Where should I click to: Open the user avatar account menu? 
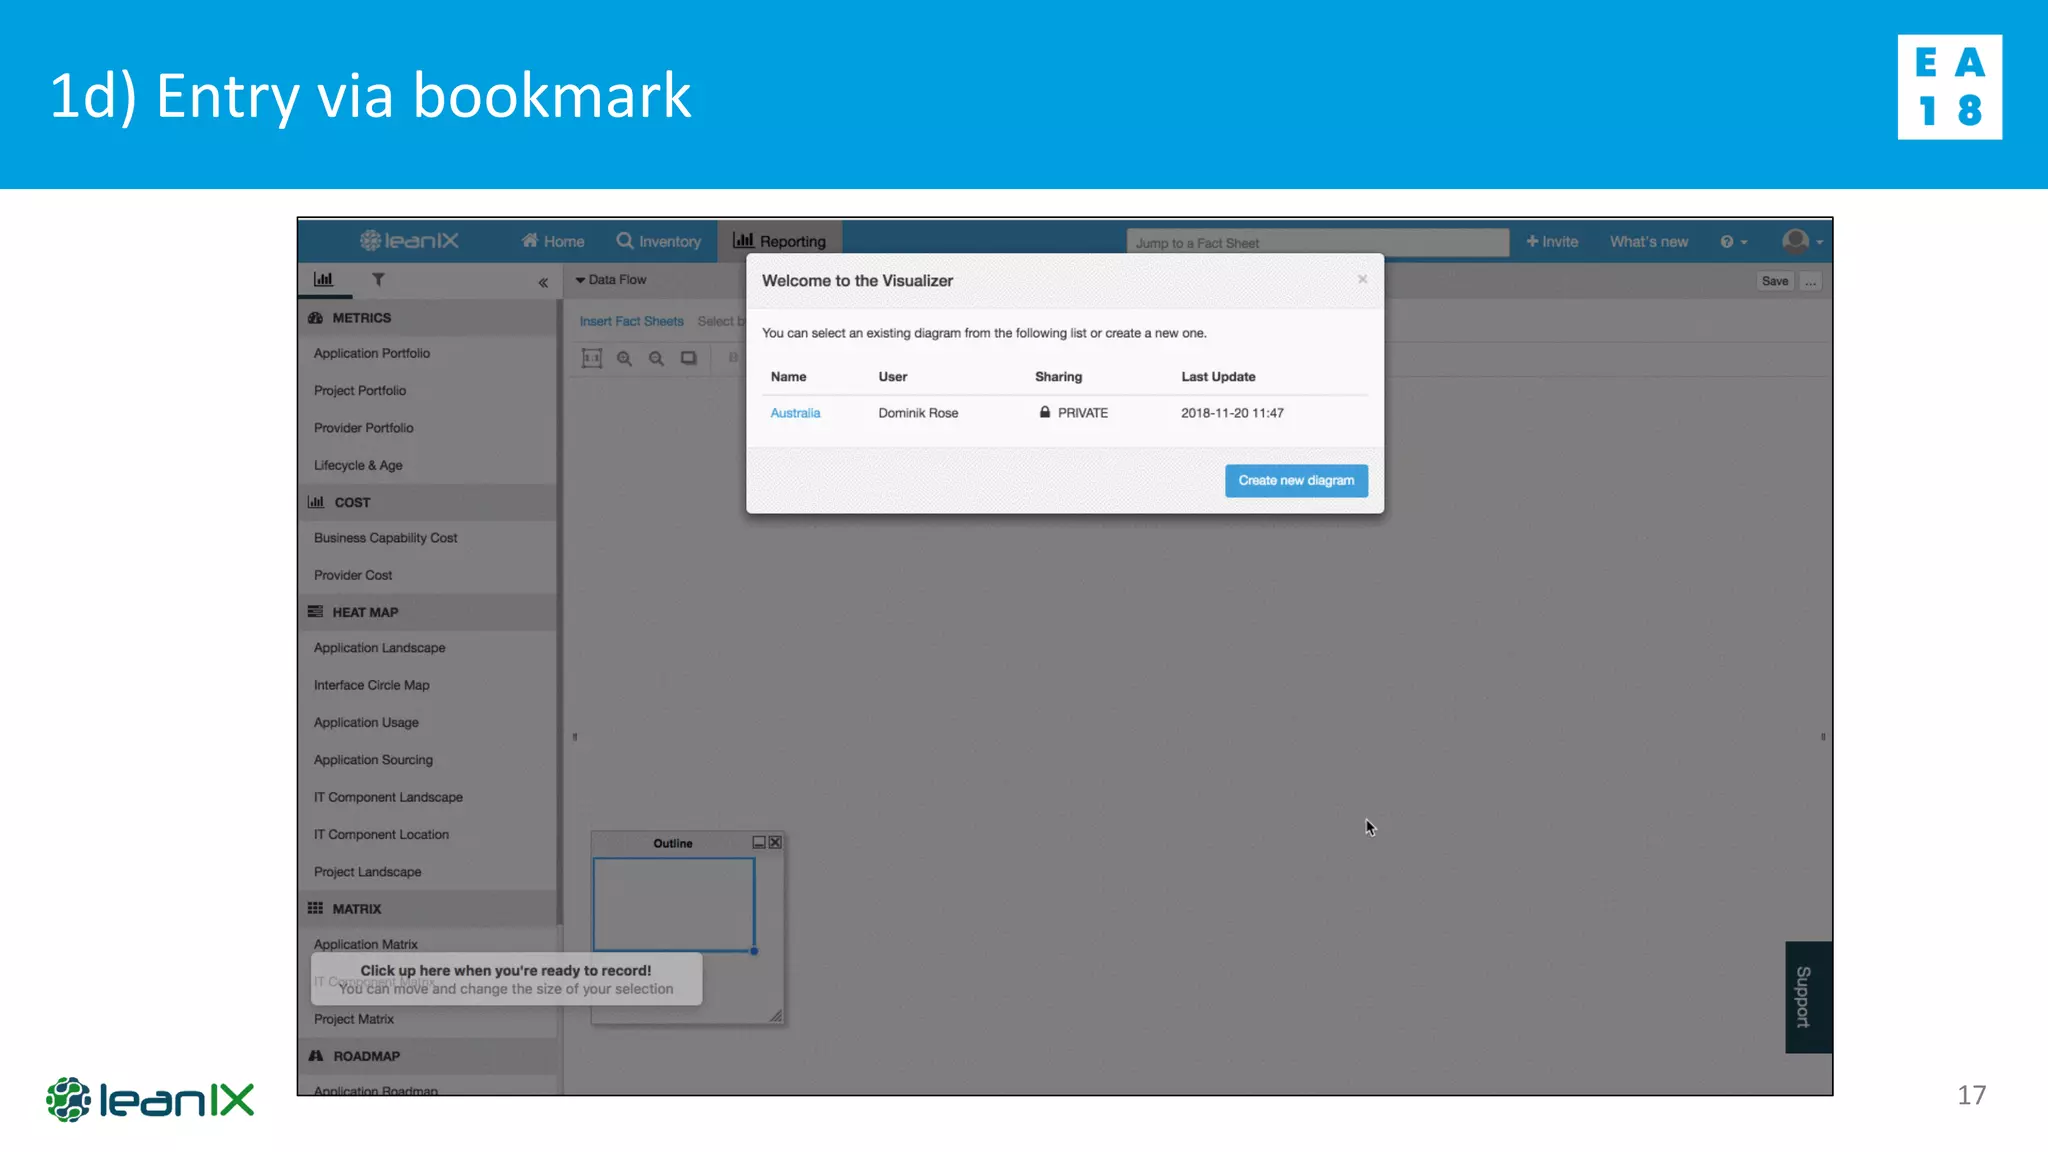tap(1801, 241)
